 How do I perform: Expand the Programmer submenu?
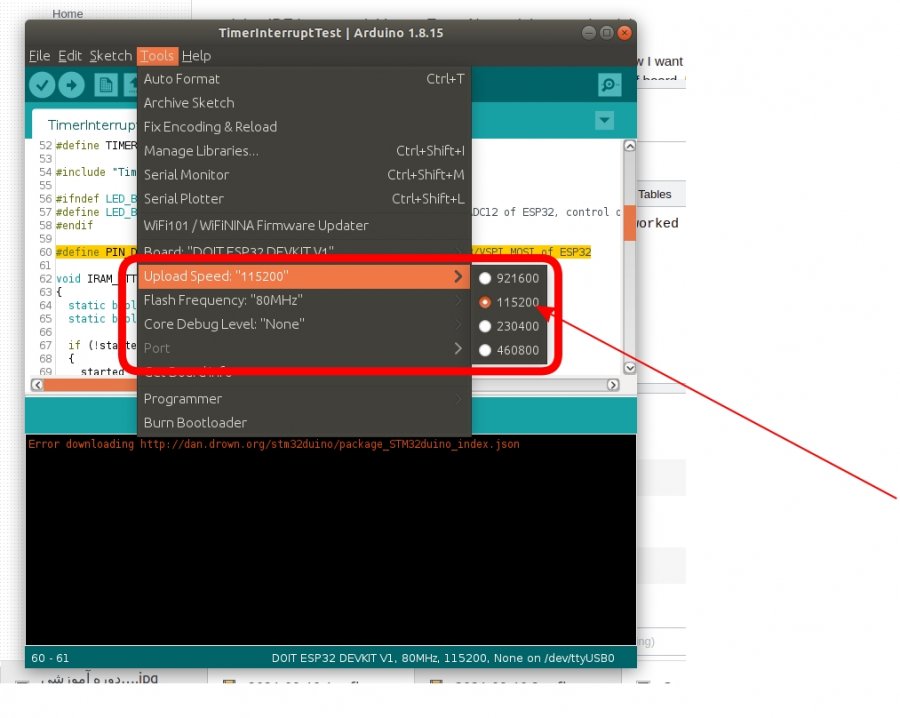(304, 399)
